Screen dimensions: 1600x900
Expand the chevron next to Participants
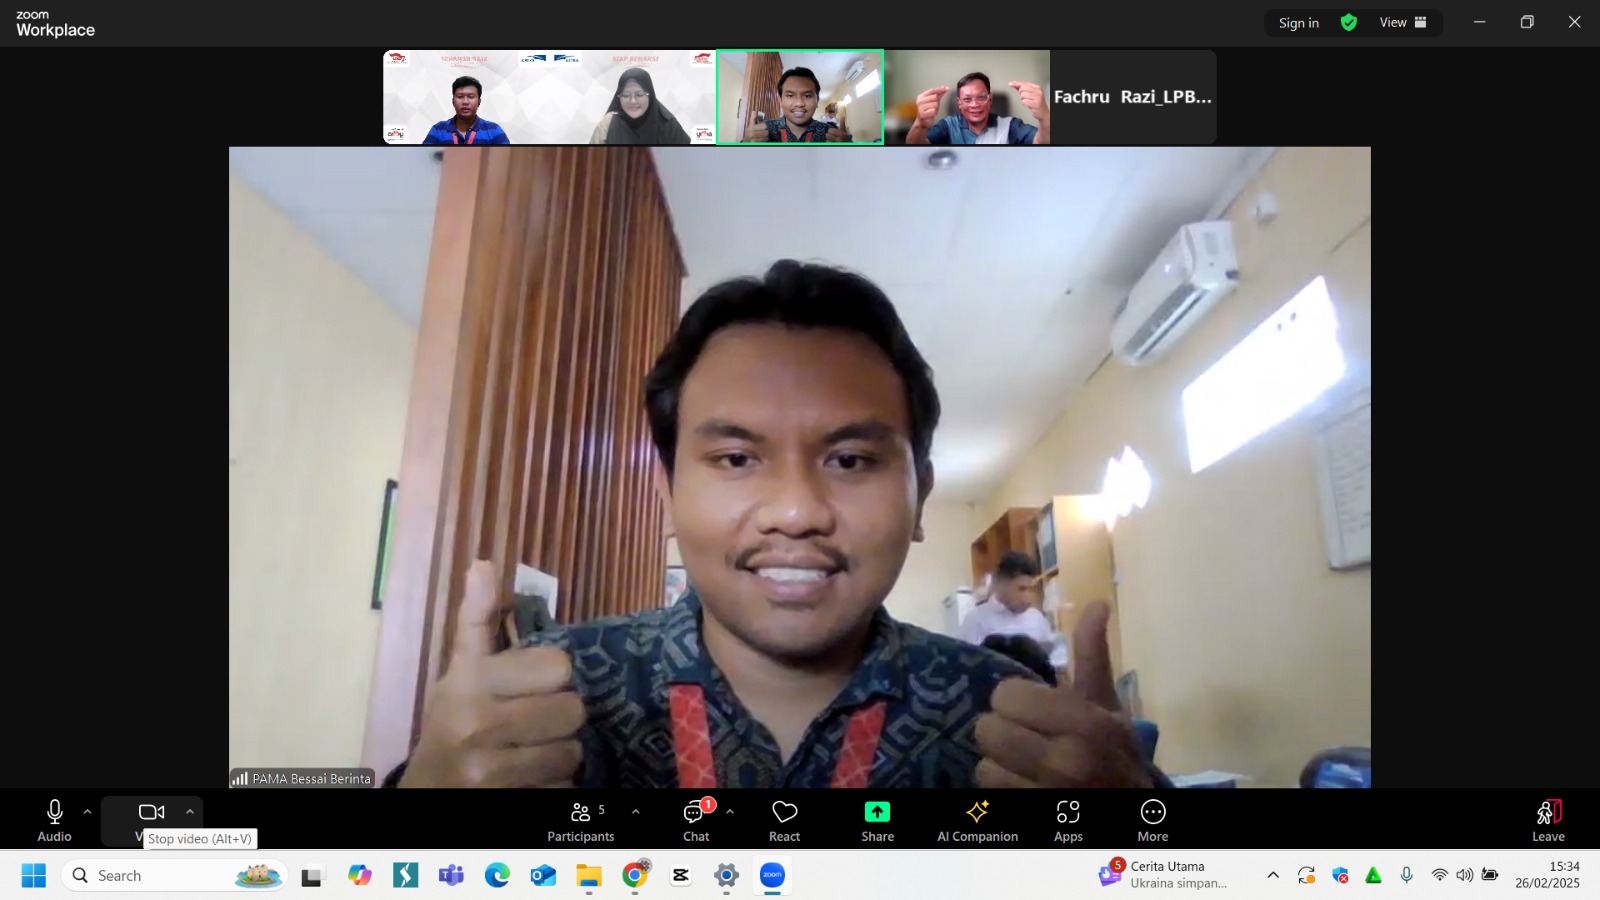click(x=636, y=812)
